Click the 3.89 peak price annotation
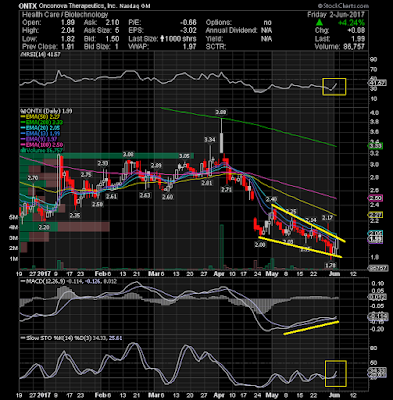This screenshot has width=393, height=400. 221,112
